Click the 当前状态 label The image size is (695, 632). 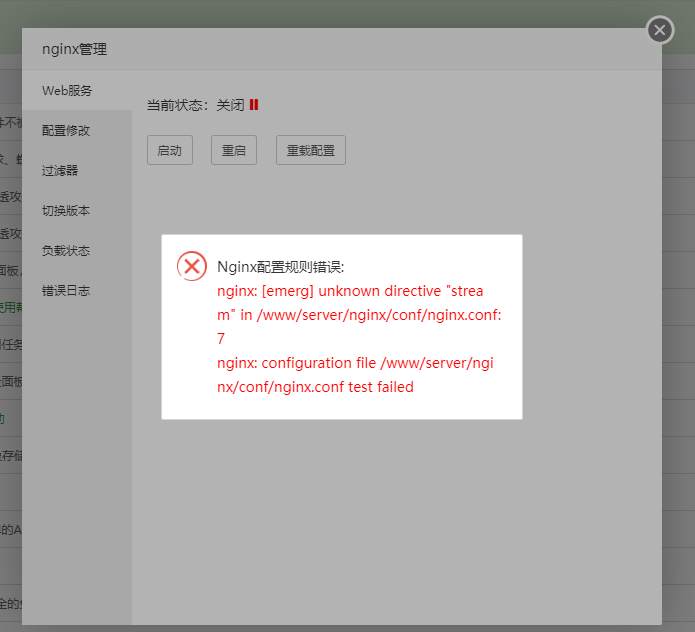177,105
